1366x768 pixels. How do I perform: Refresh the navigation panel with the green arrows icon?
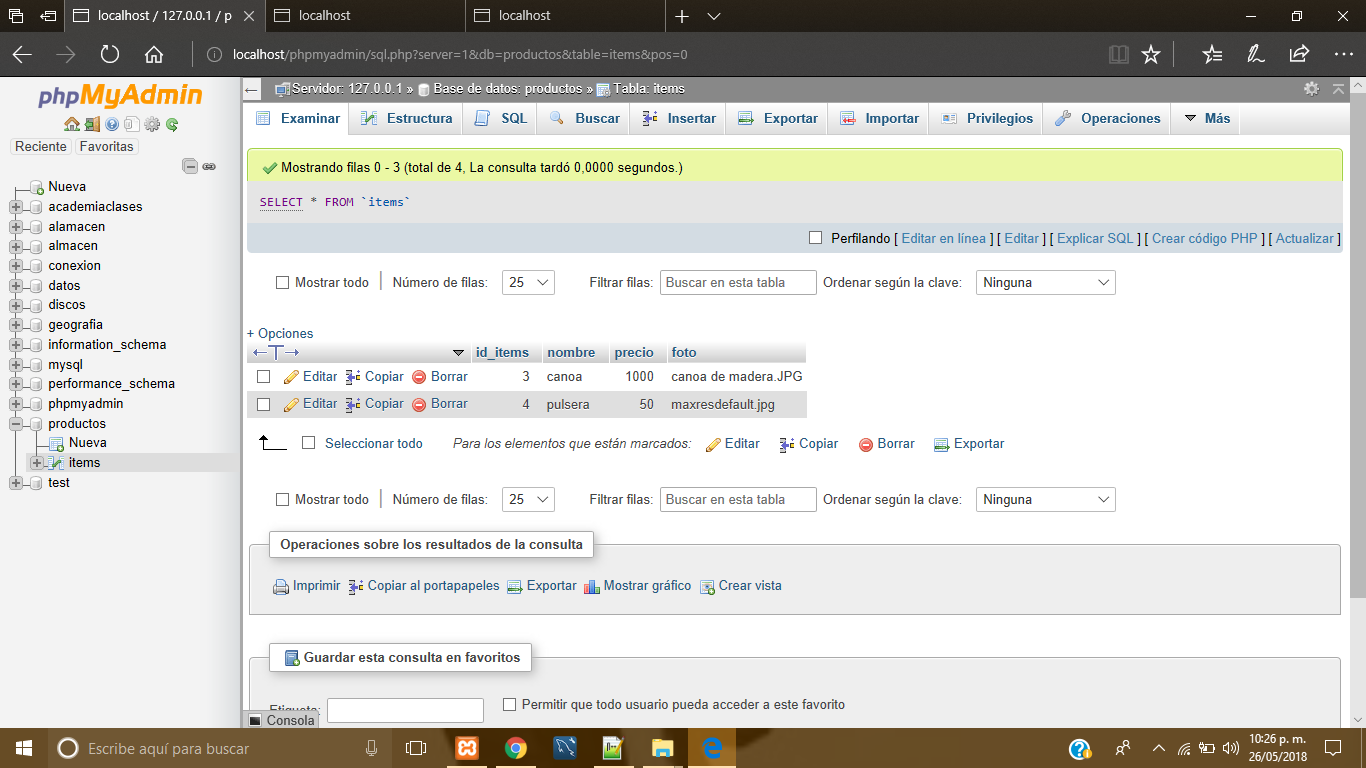pyautogui.click(x=170, y=124)
